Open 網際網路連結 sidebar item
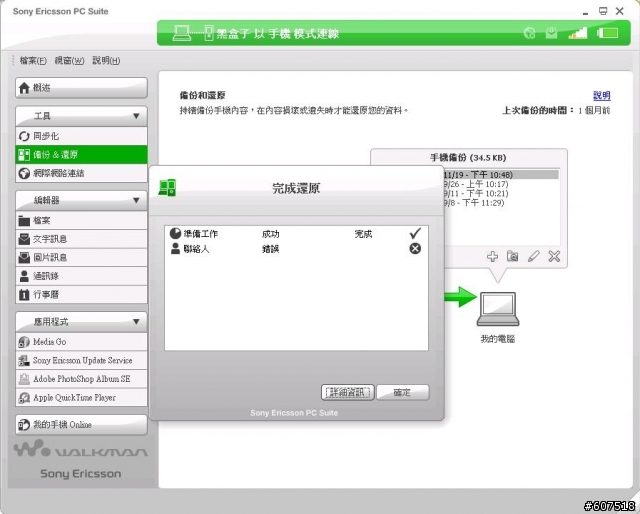640x514 pixels. [x=81, y=173]
